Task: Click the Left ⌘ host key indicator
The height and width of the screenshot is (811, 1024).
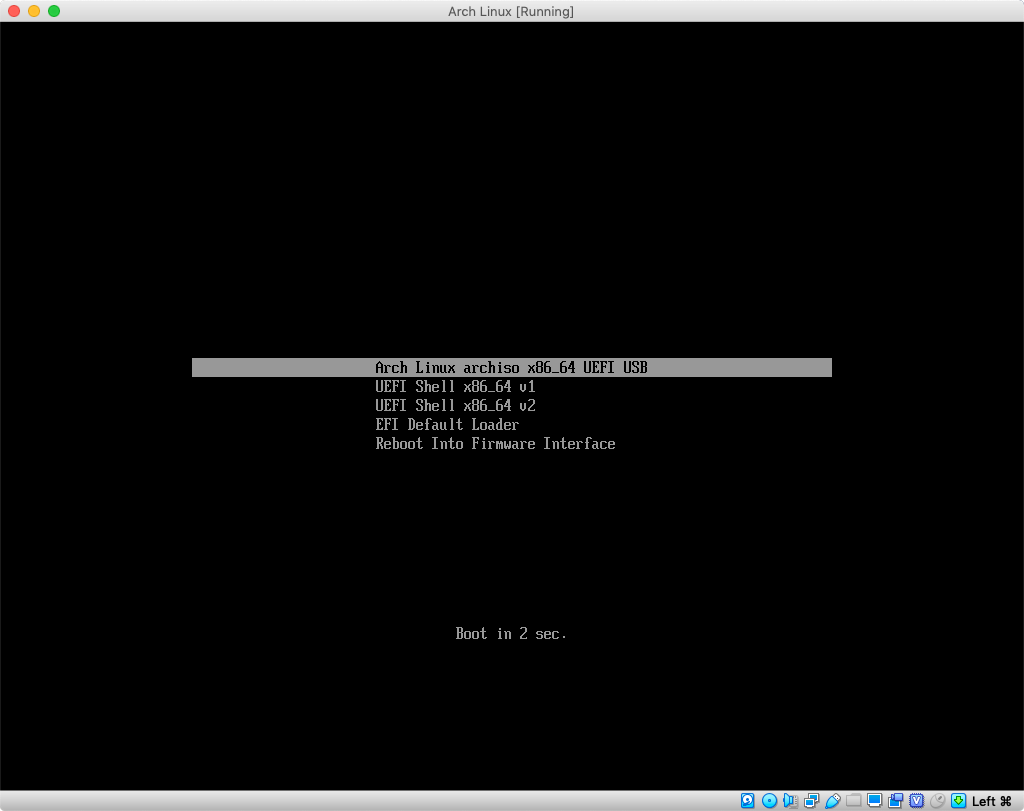Action: coord(991,801)
